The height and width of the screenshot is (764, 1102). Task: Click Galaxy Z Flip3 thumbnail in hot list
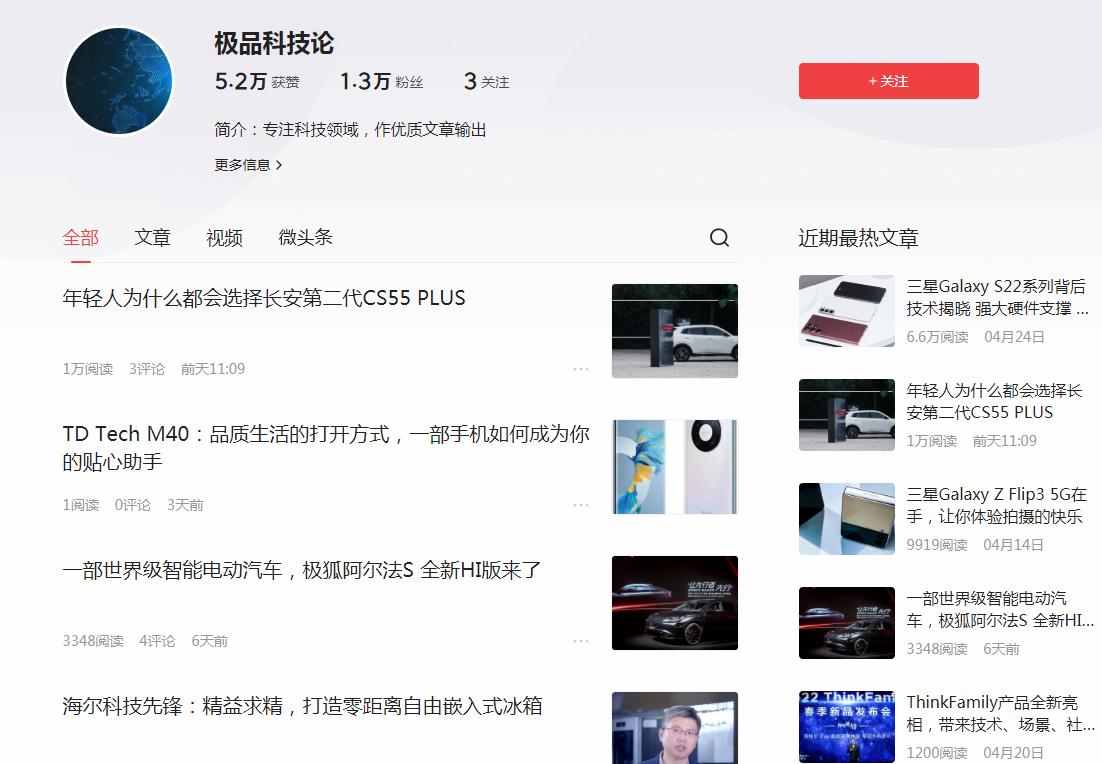847,519
